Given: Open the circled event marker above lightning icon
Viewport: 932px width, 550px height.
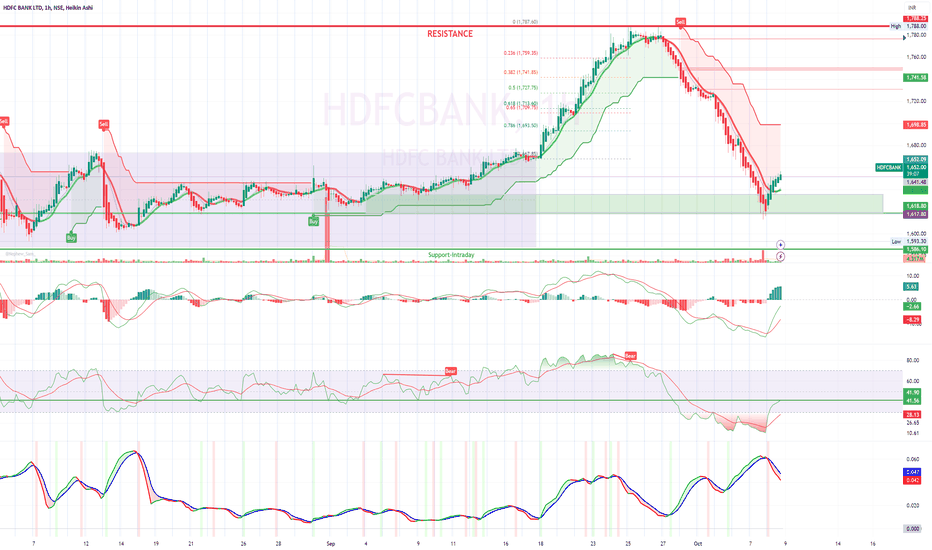Looking at the screenshot, I should 780,245.
